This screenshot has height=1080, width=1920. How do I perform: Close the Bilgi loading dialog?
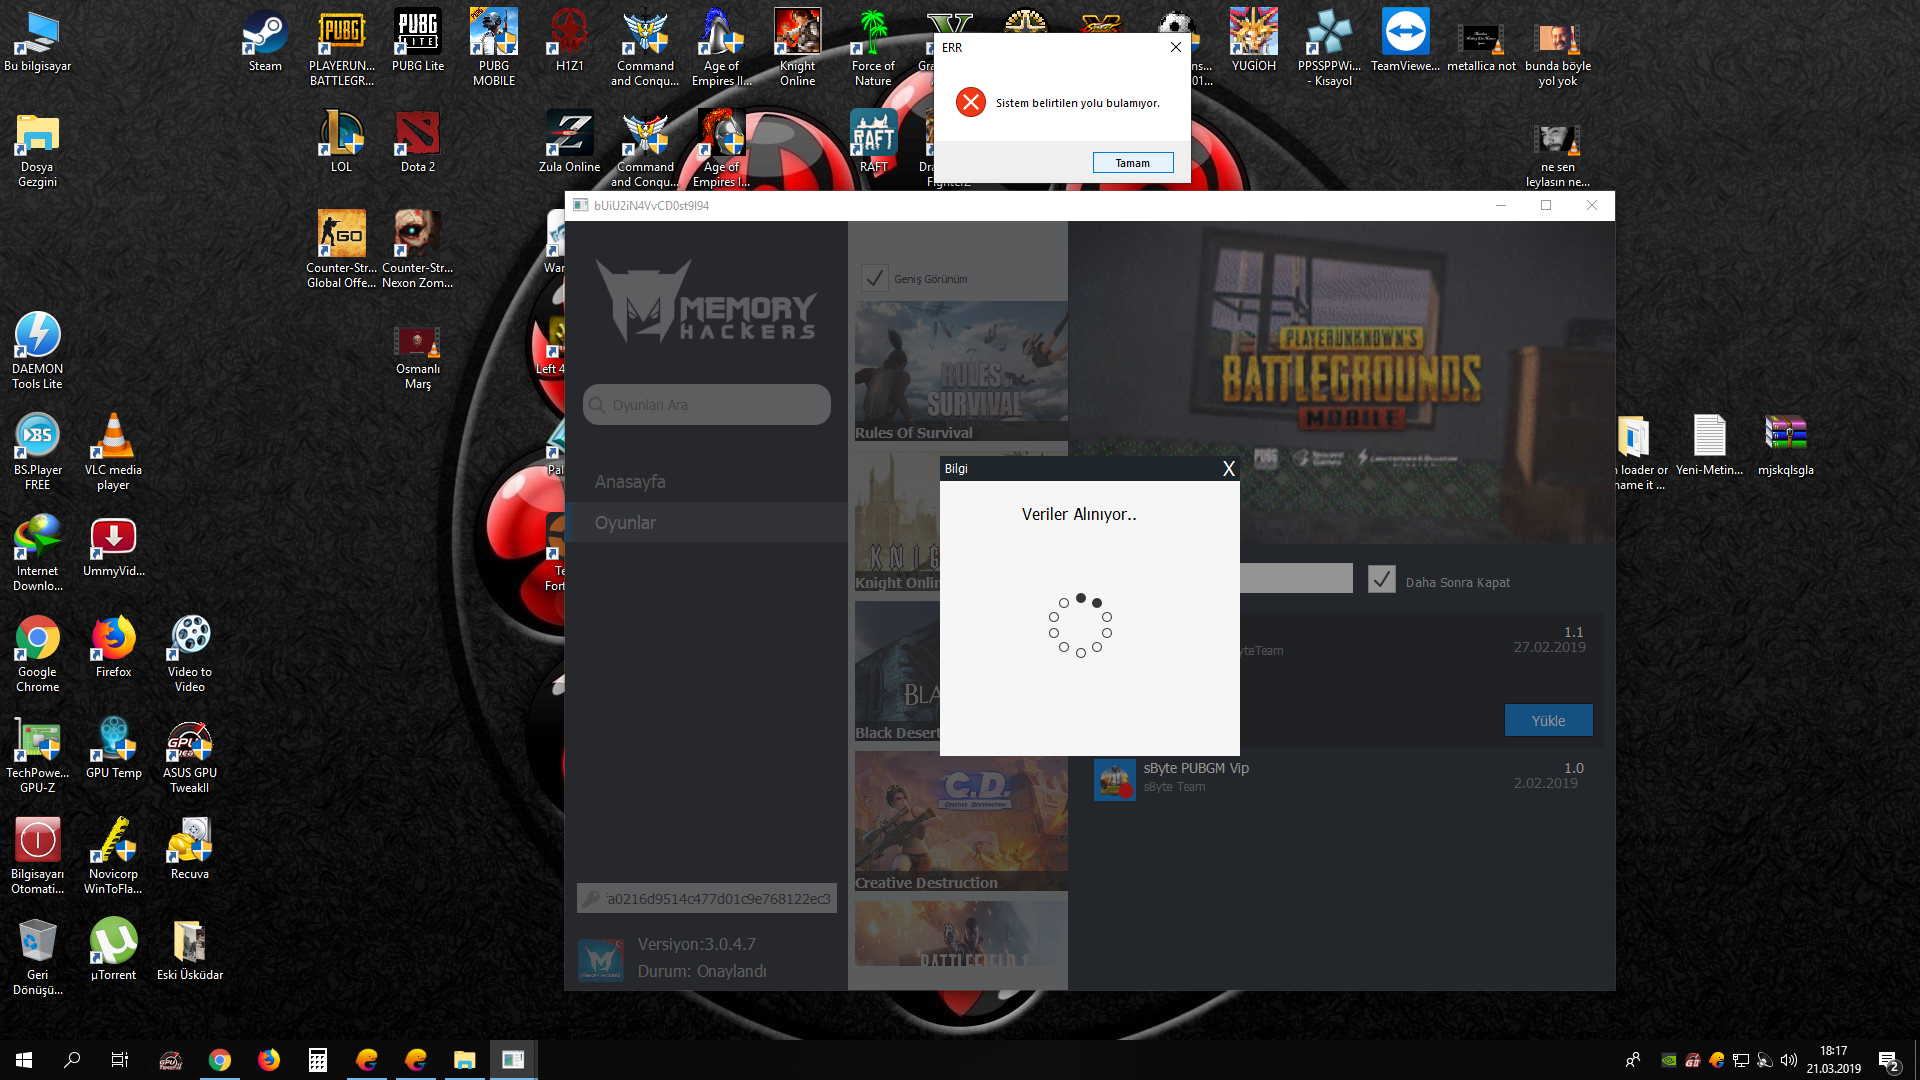point(1228,469)
